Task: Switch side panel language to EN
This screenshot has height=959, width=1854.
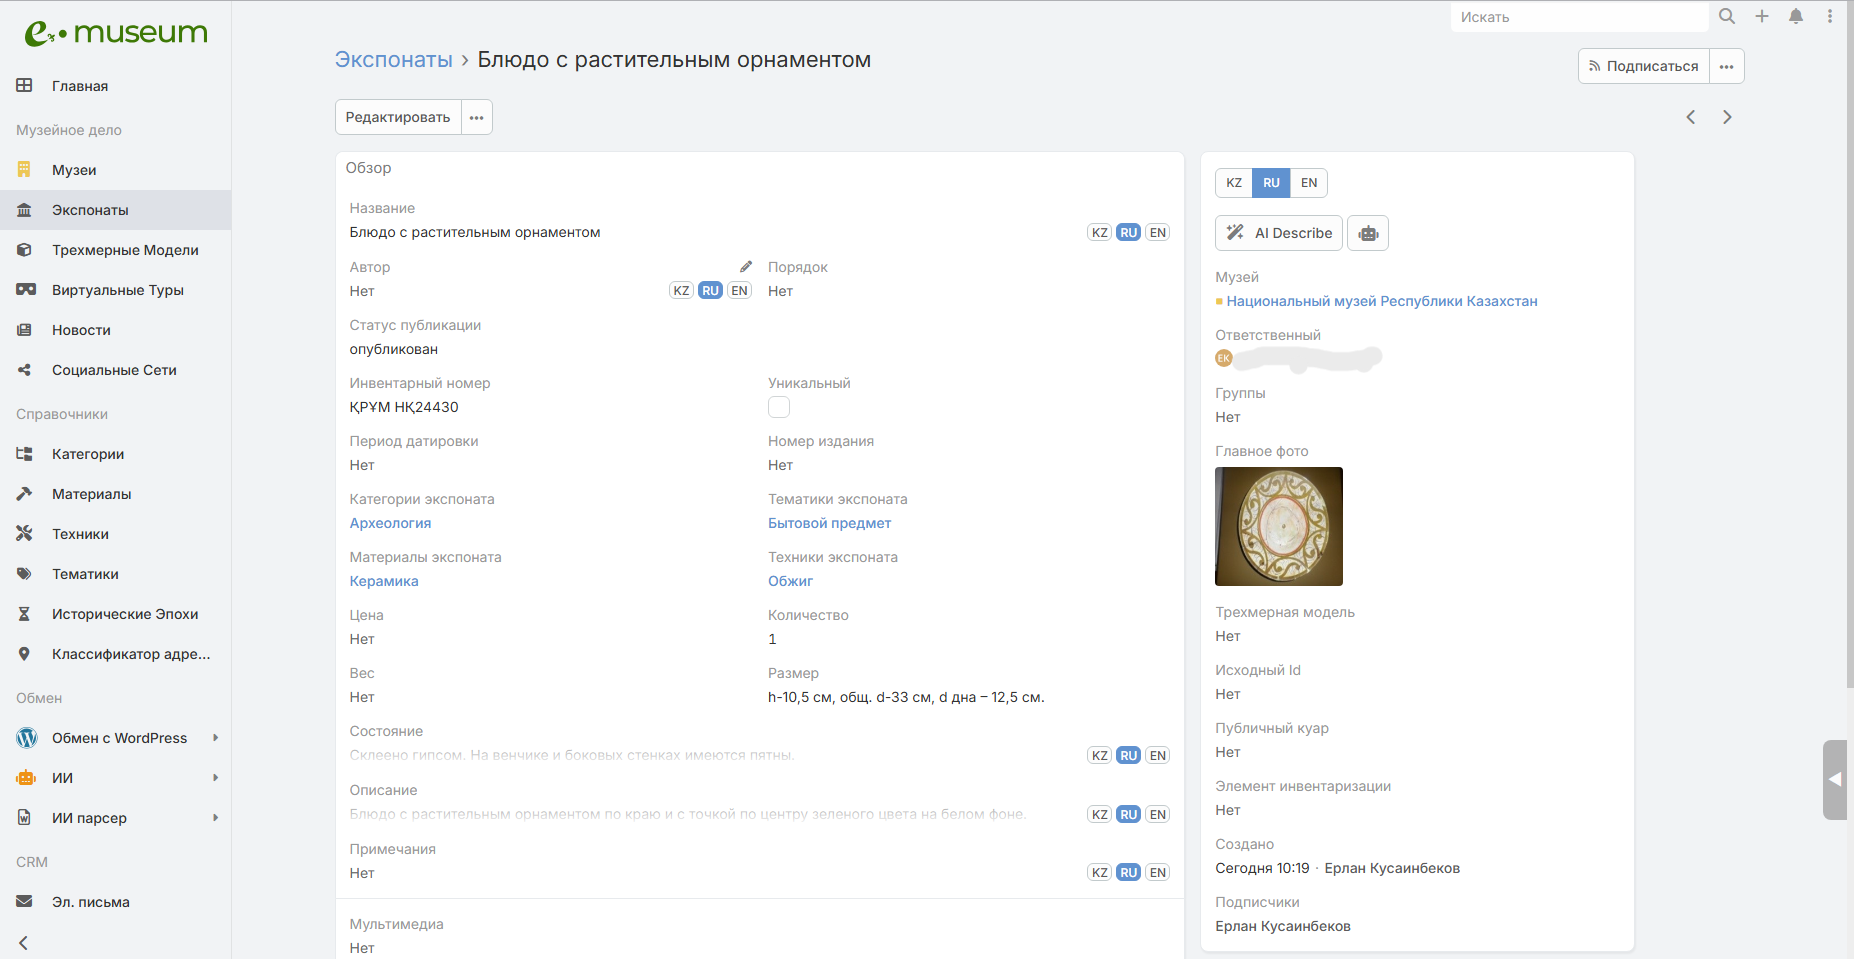Action: tap(1308, 183)
